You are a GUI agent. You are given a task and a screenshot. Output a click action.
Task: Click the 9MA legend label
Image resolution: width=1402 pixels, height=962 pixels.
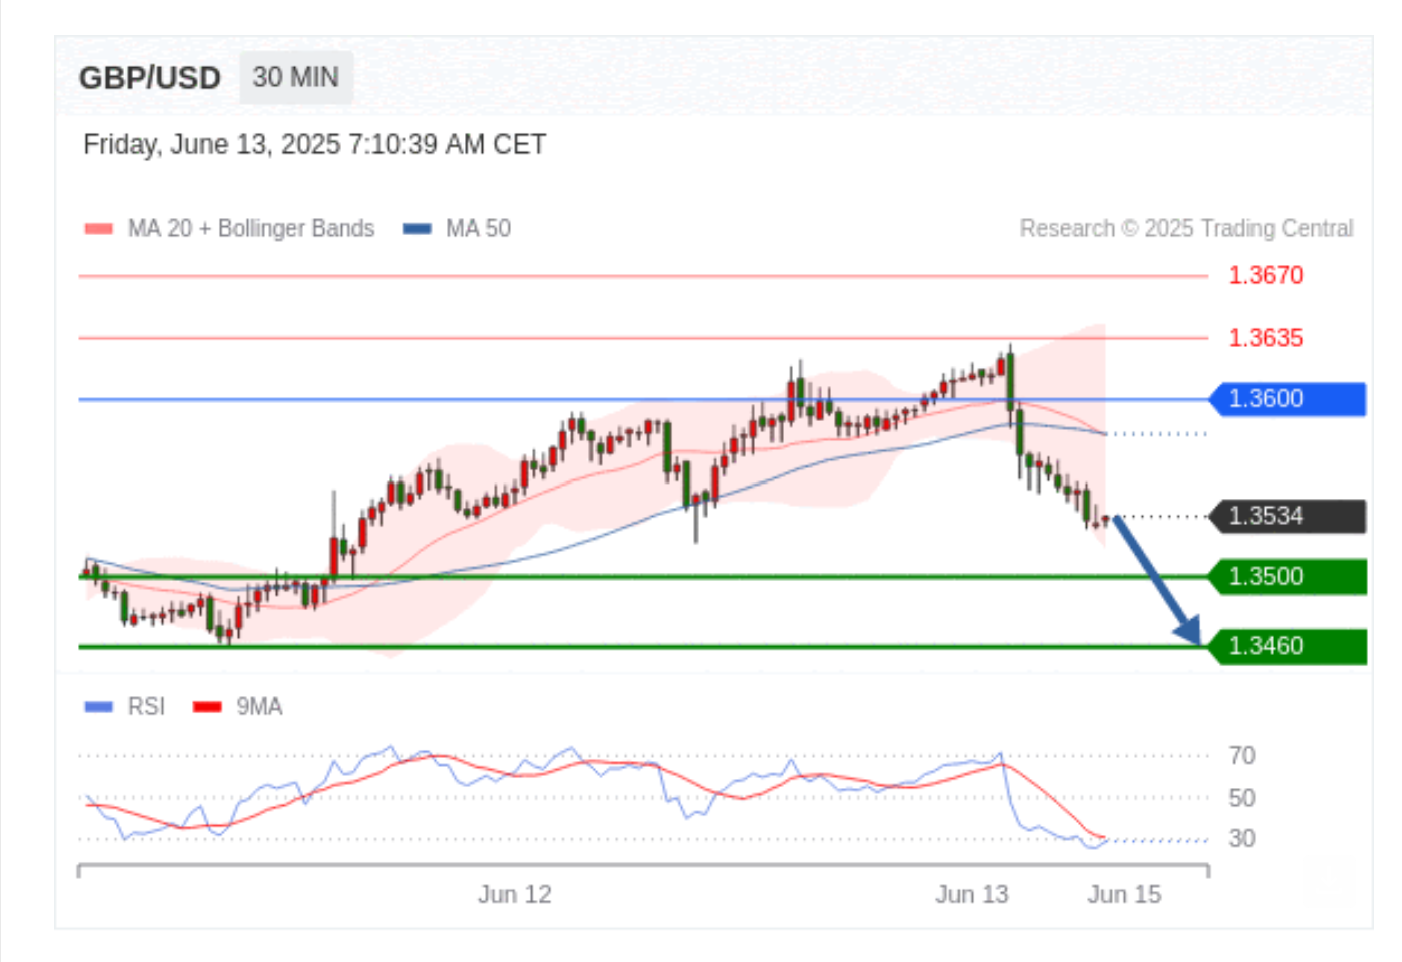tap(259, 707)
